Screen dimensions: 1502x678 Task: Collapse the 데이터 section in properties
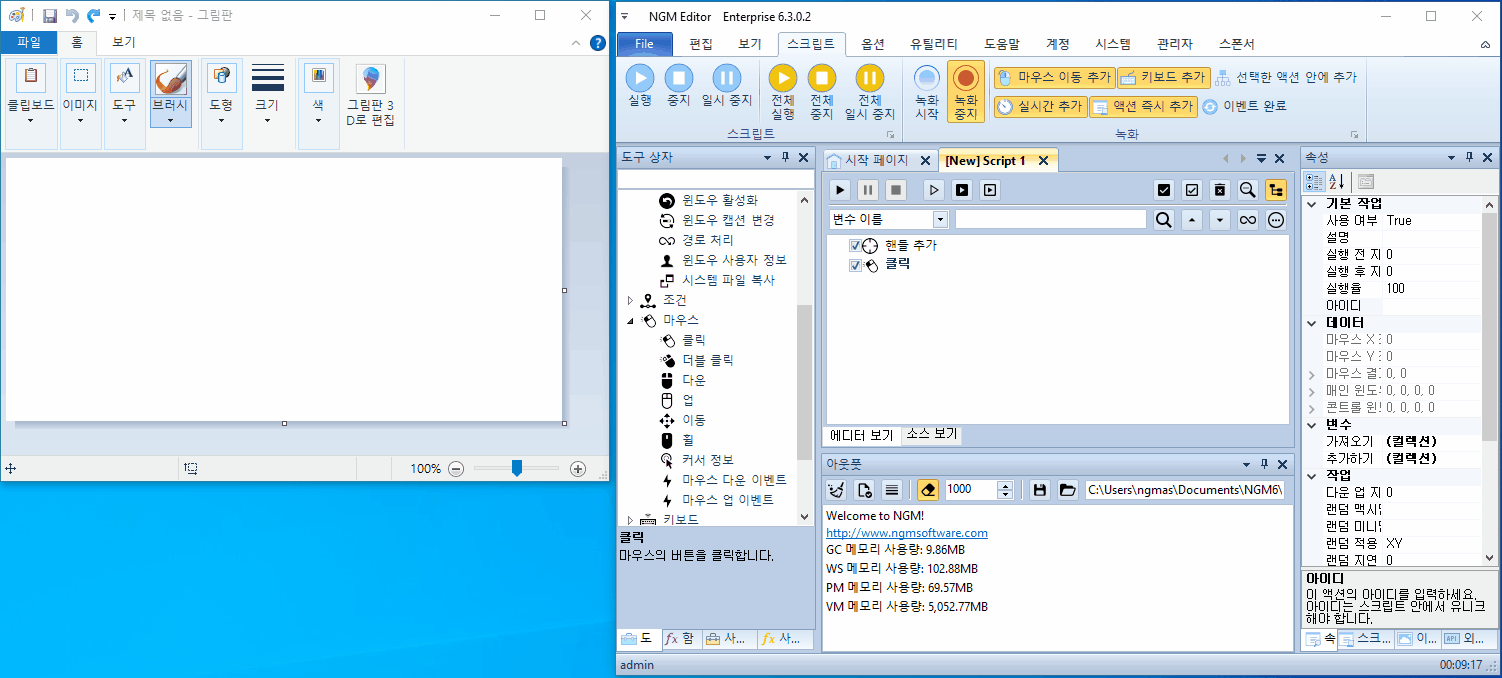point(1312,323)
